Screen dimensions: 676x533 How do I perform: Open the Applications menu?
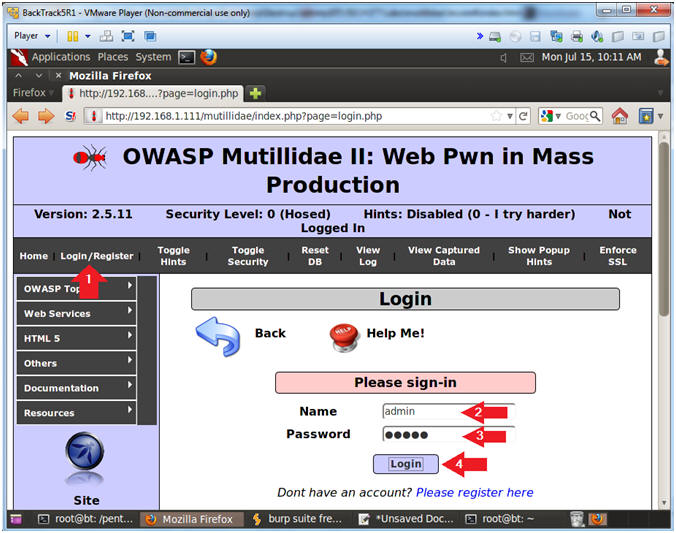61,57
